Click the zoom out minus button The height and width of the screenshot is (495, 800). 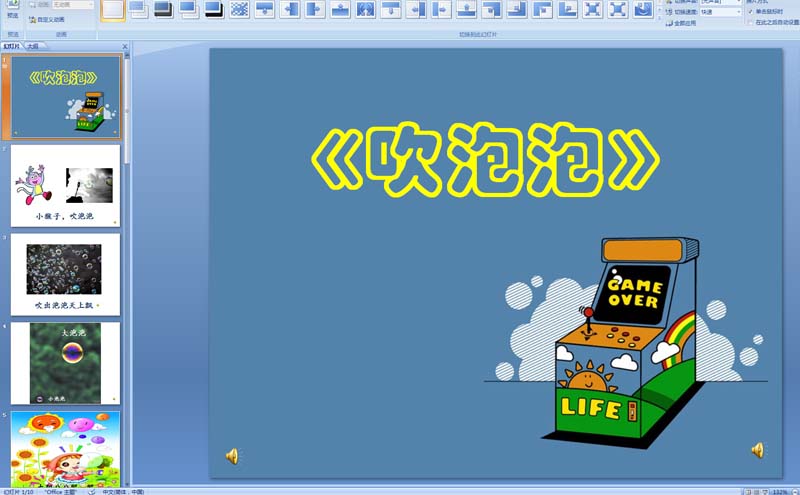pos(794,492)
